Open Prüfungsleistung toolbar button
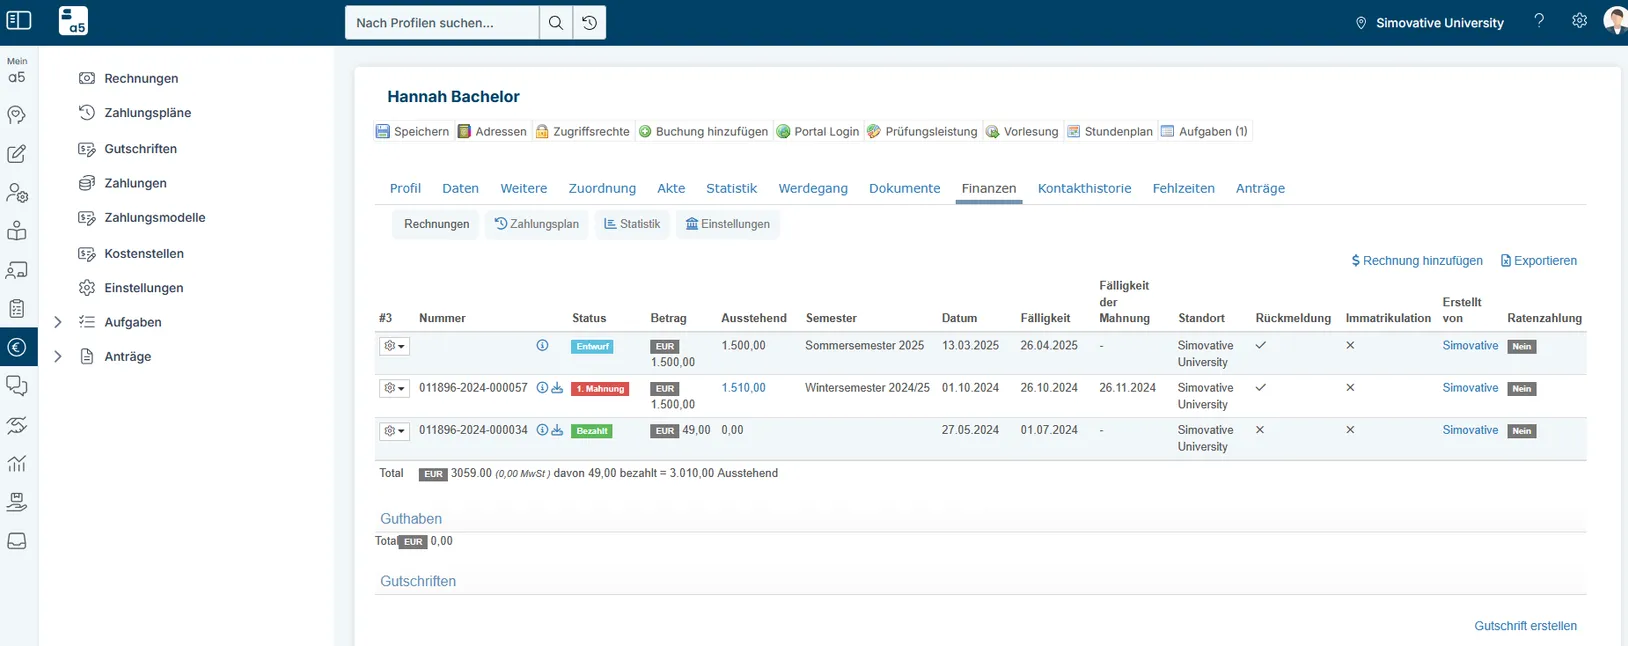The width and height of the screenshot is (1628, 646). (x=922, y=131)
